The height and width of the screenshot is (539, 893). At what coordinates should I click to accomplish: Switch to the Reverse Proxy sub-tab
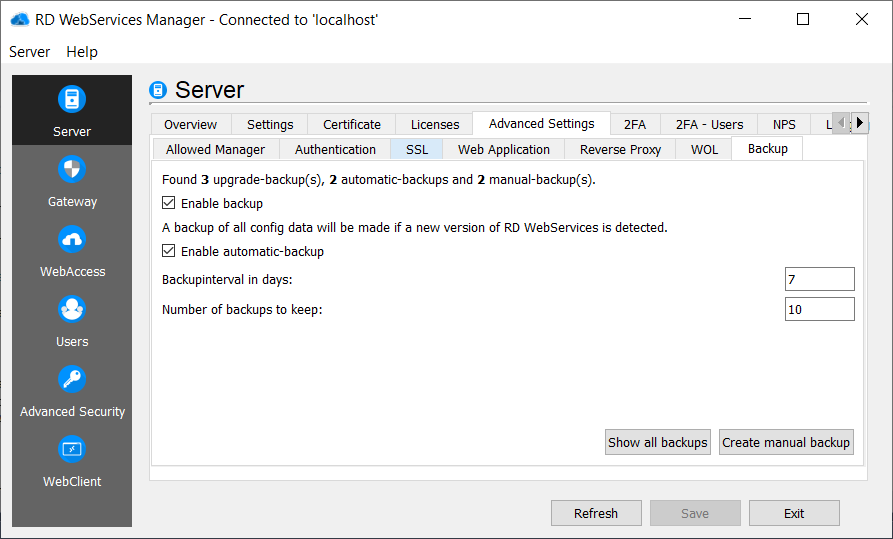[620, 149]
